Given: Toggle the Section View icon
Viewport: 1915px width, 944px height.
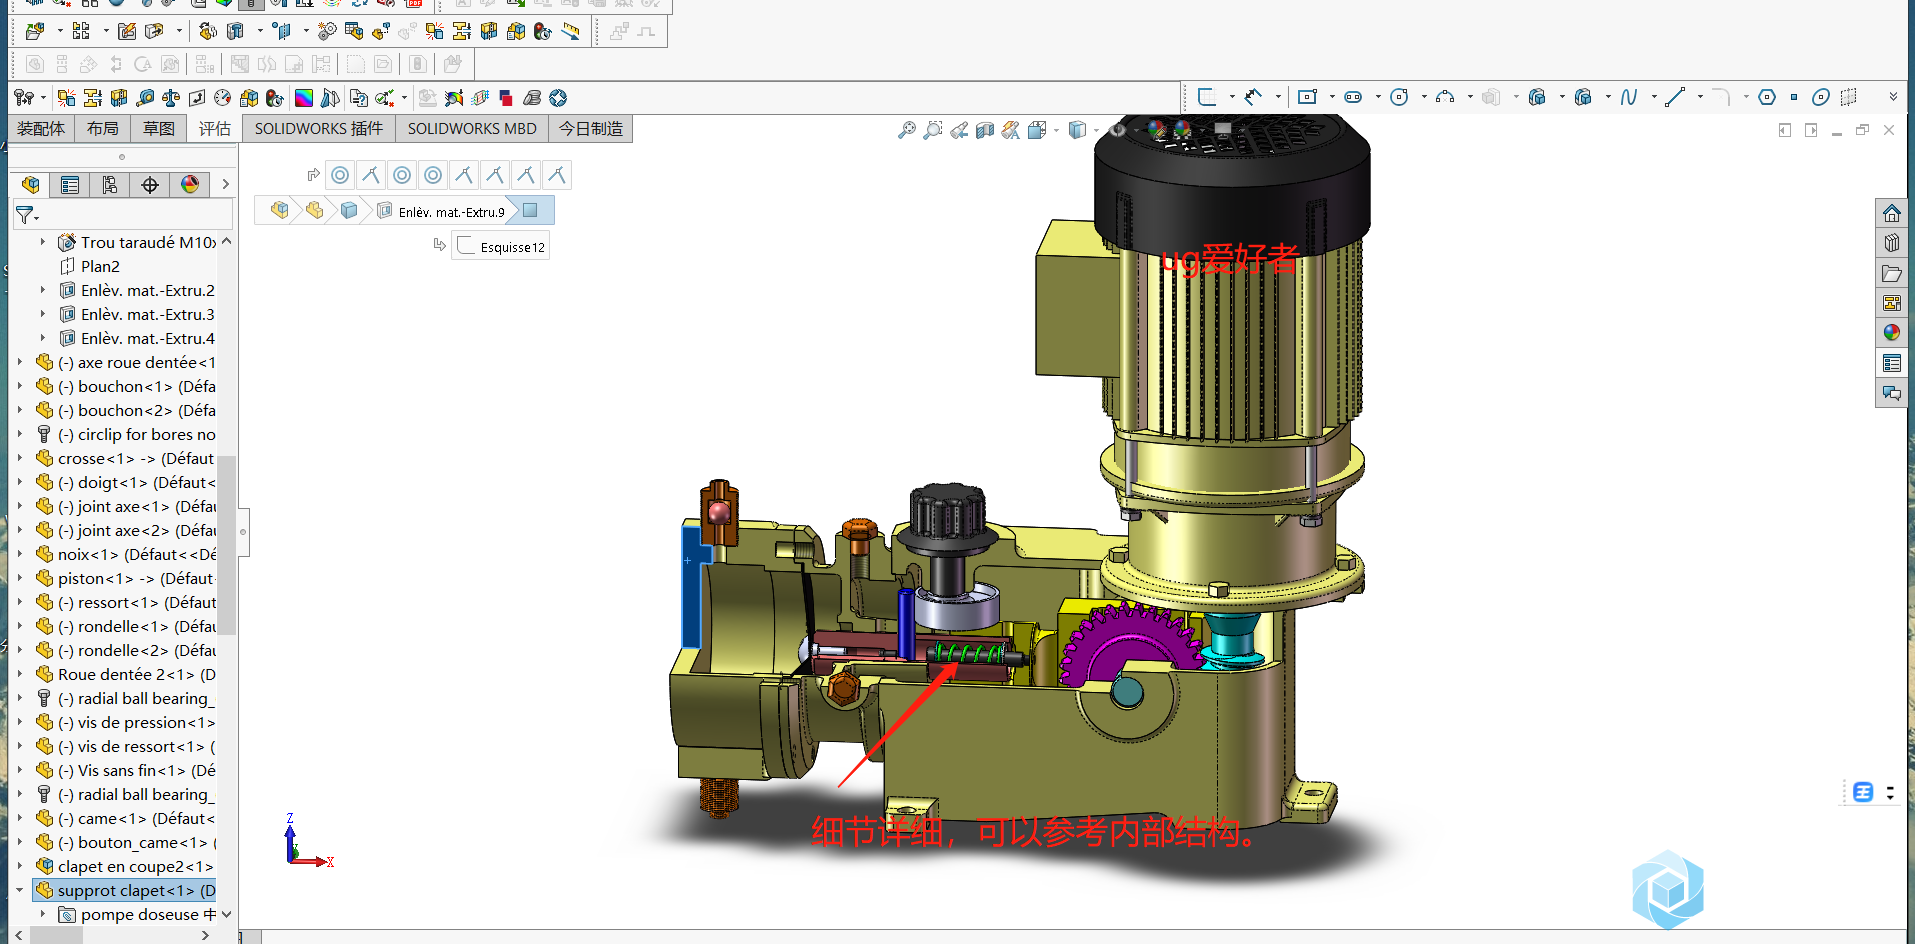Looking at the screenshot, I should (x=984, y=130).
